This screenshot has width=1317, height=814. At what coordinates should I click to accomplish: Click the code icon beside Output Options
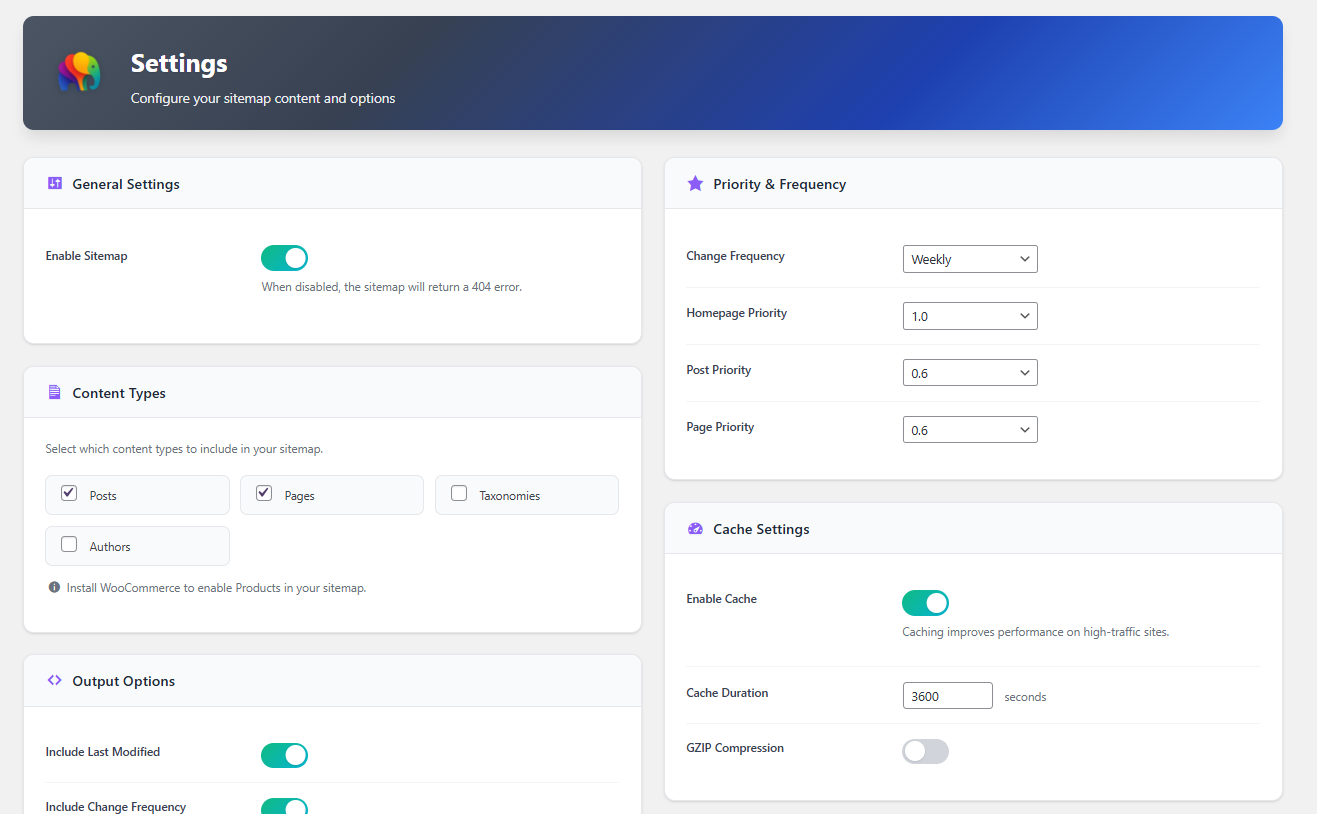coord(54,680)
